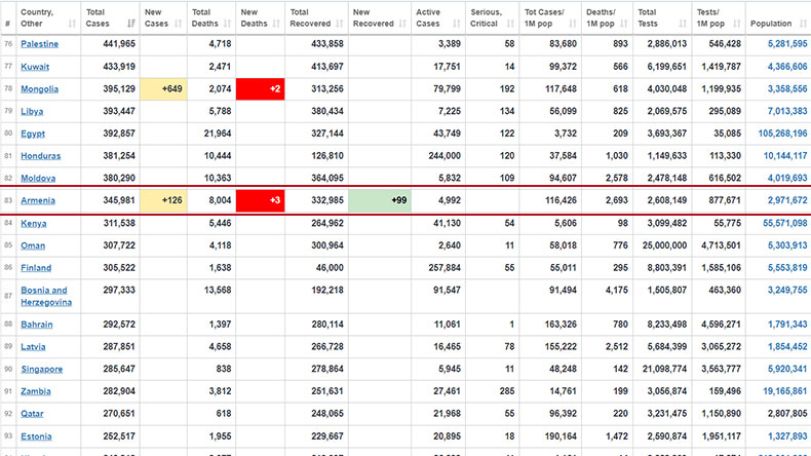Sort table by Total Recovered arrows

[340, 24]
